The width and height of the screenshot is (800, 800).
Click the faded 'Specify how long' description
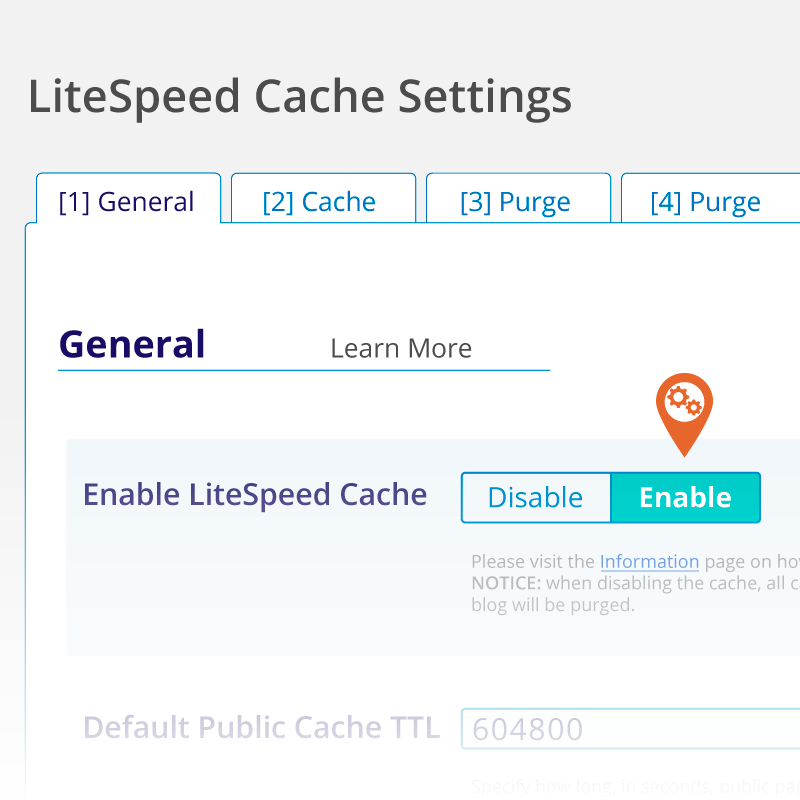(x=635, y=787)
